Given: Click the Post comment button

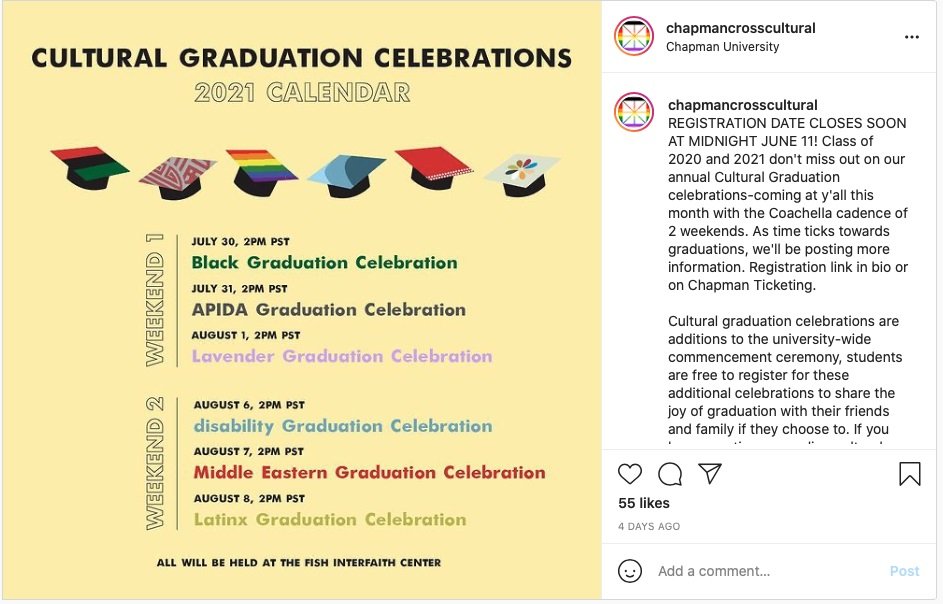Looking at the screenshot, I should tap(904, 571).
